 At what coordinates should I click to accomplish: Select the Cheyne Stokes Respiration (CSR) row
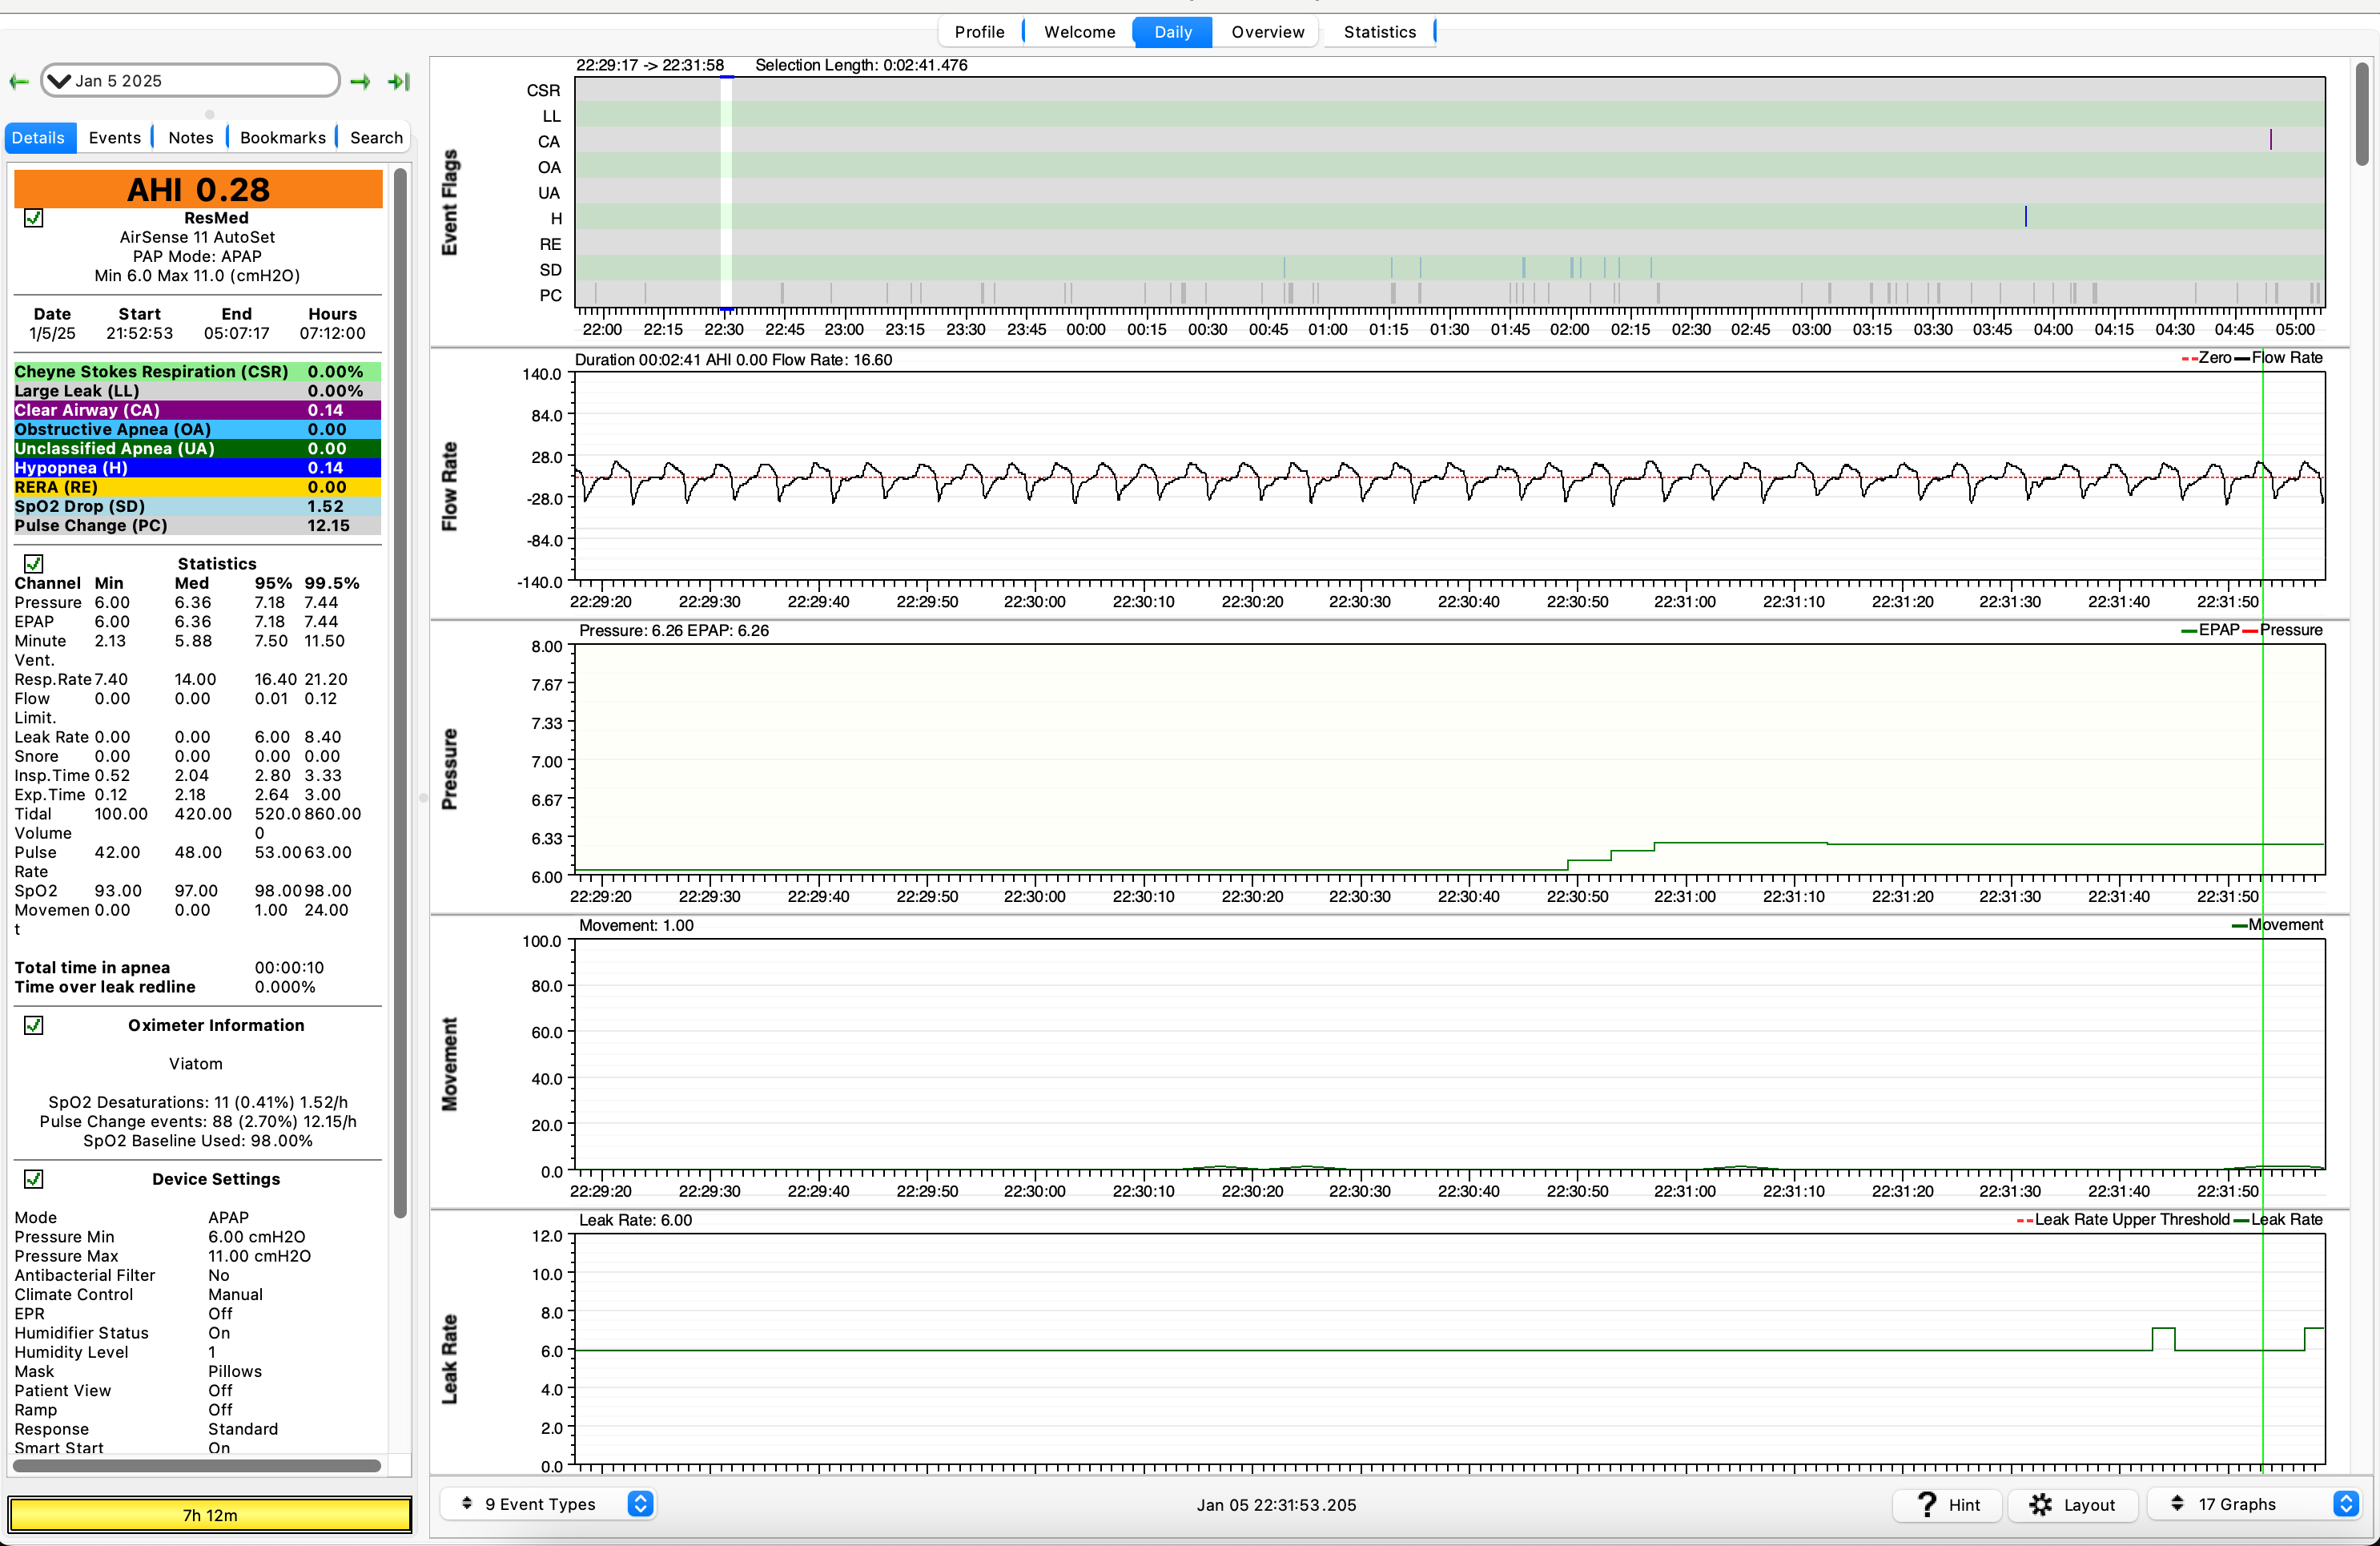pos(198,372)
